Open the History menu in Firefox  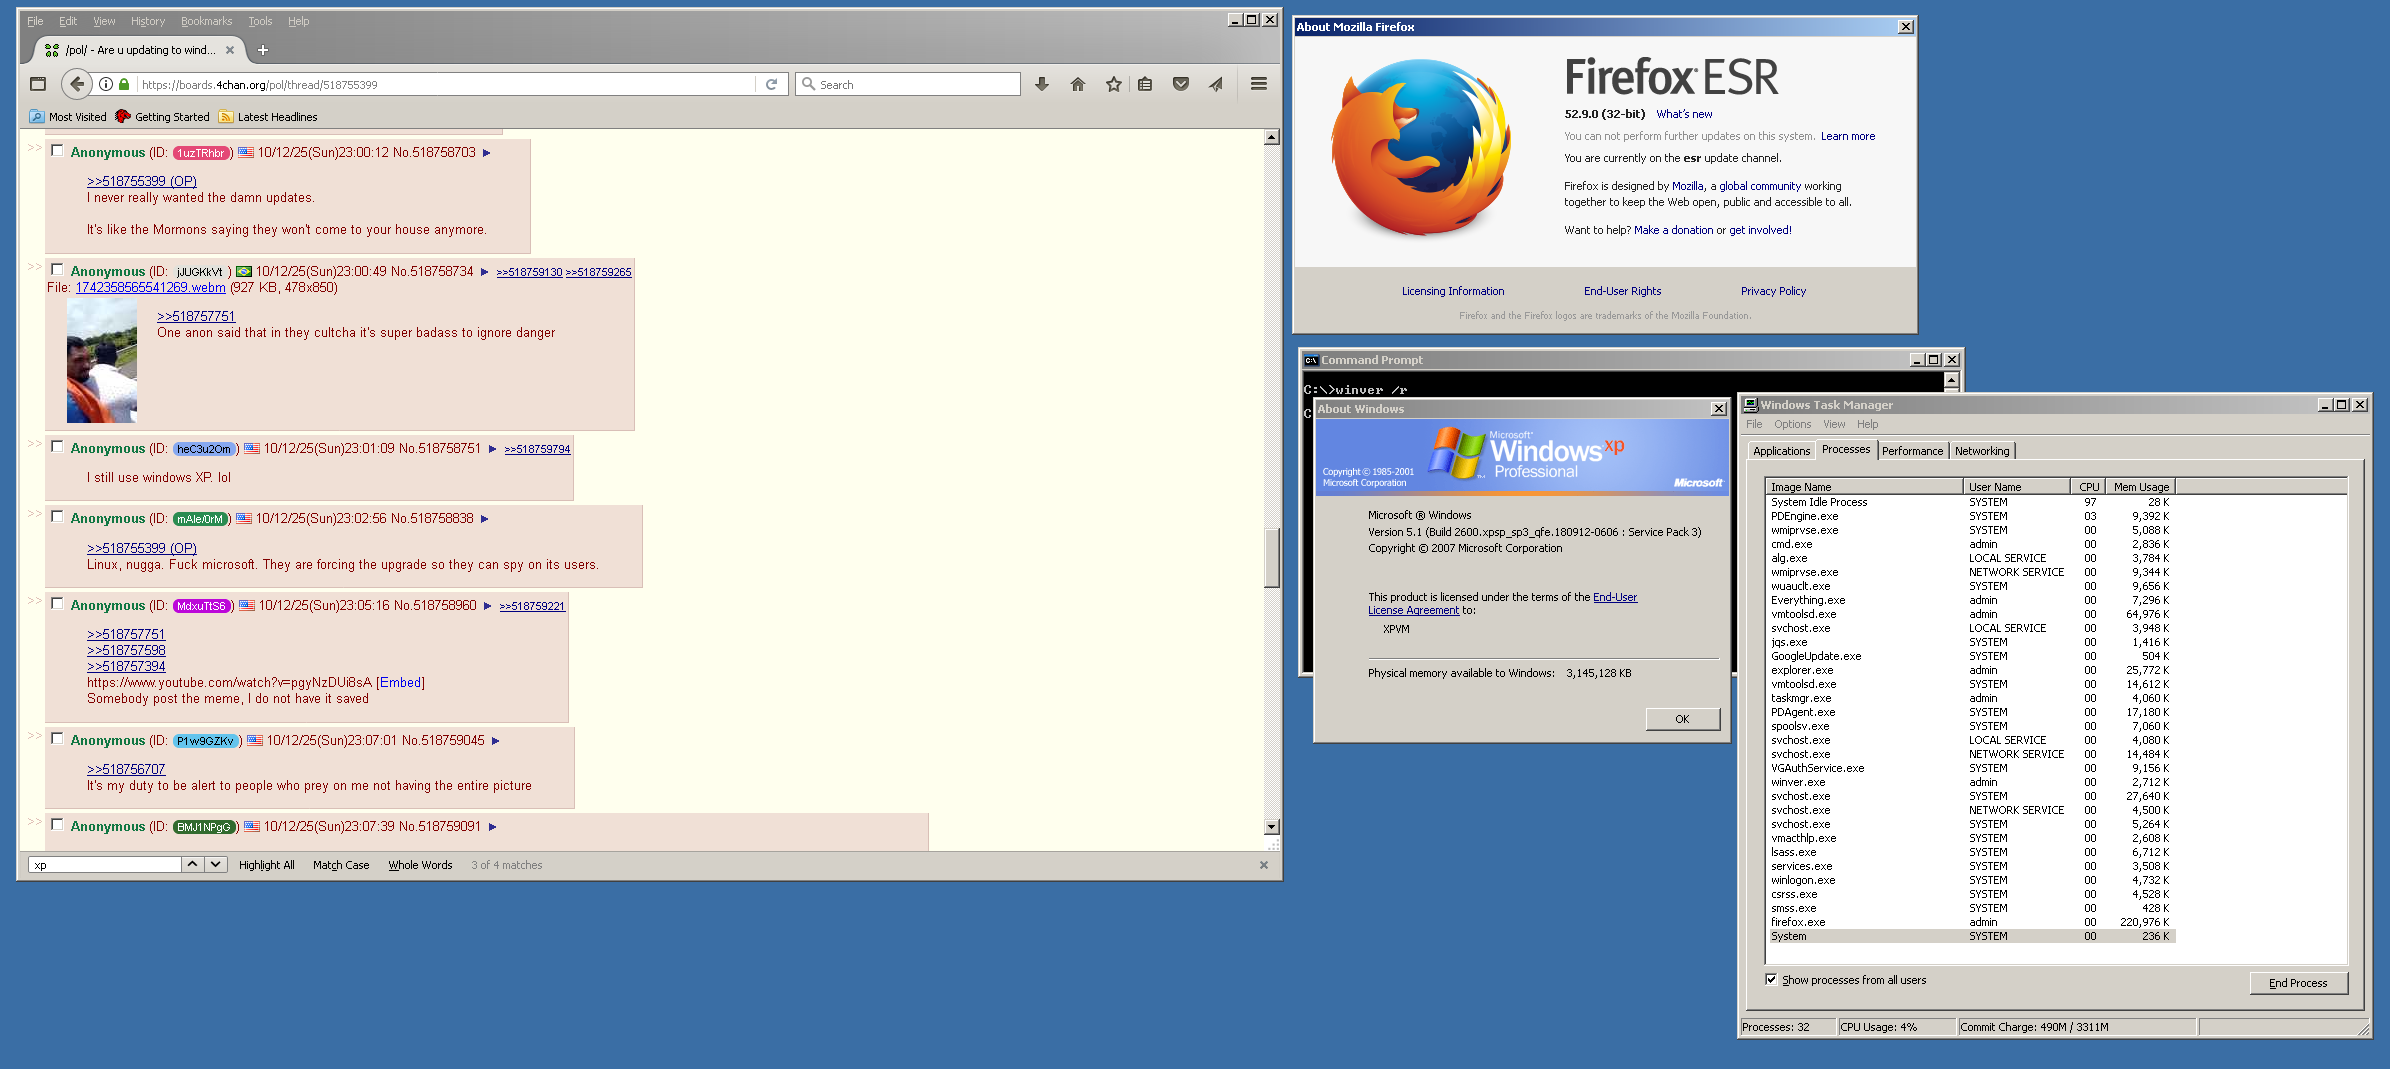pyautogui.click(x=148, y=21)
